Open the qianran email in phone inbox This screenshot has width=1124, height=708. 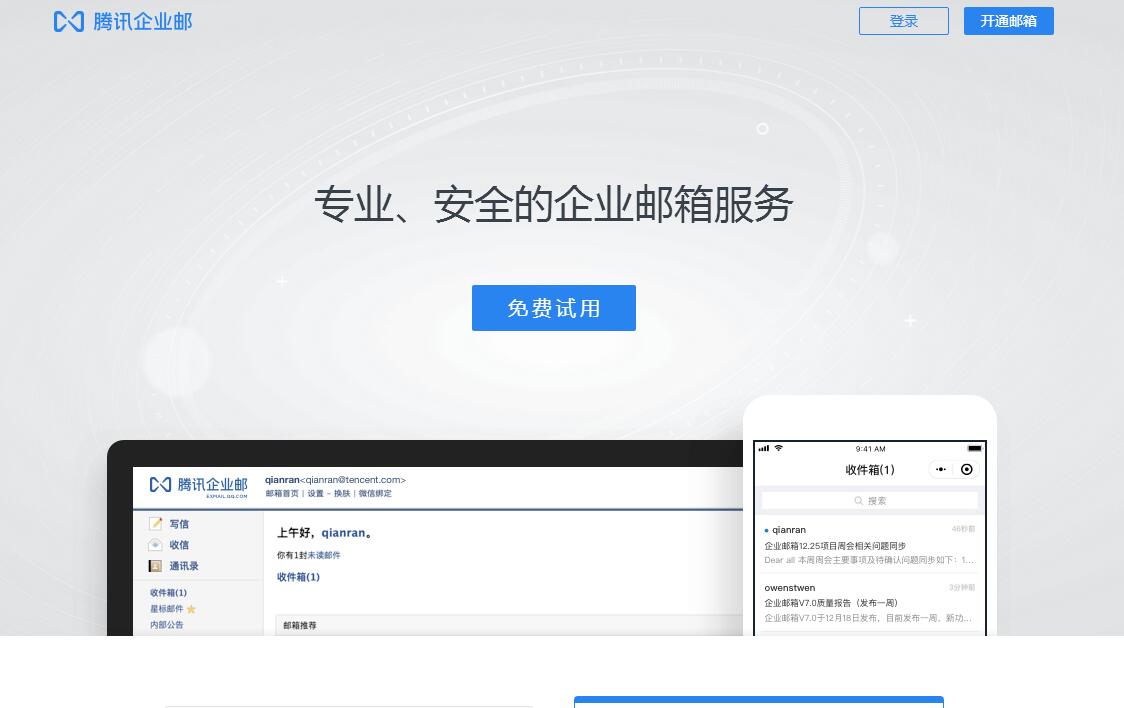tap(869, 545)
